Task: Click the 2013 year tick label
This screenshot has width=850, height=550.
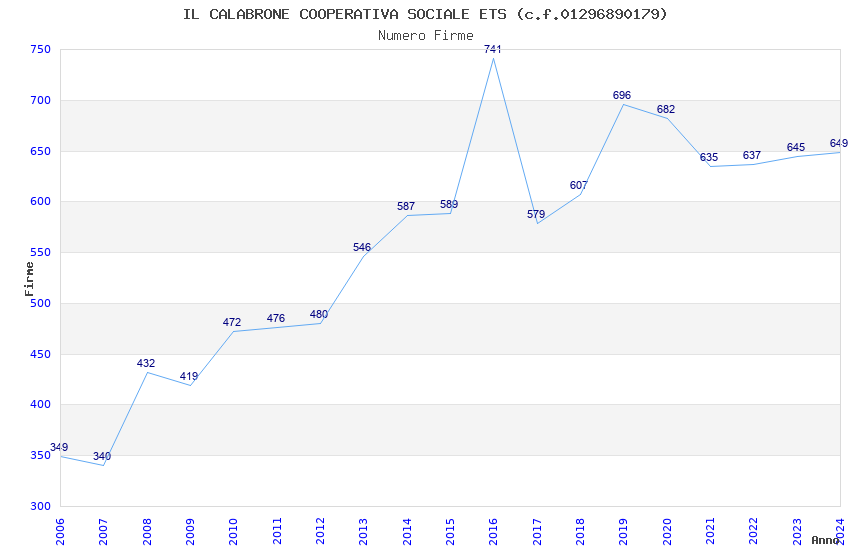Action: click(363, 532)
